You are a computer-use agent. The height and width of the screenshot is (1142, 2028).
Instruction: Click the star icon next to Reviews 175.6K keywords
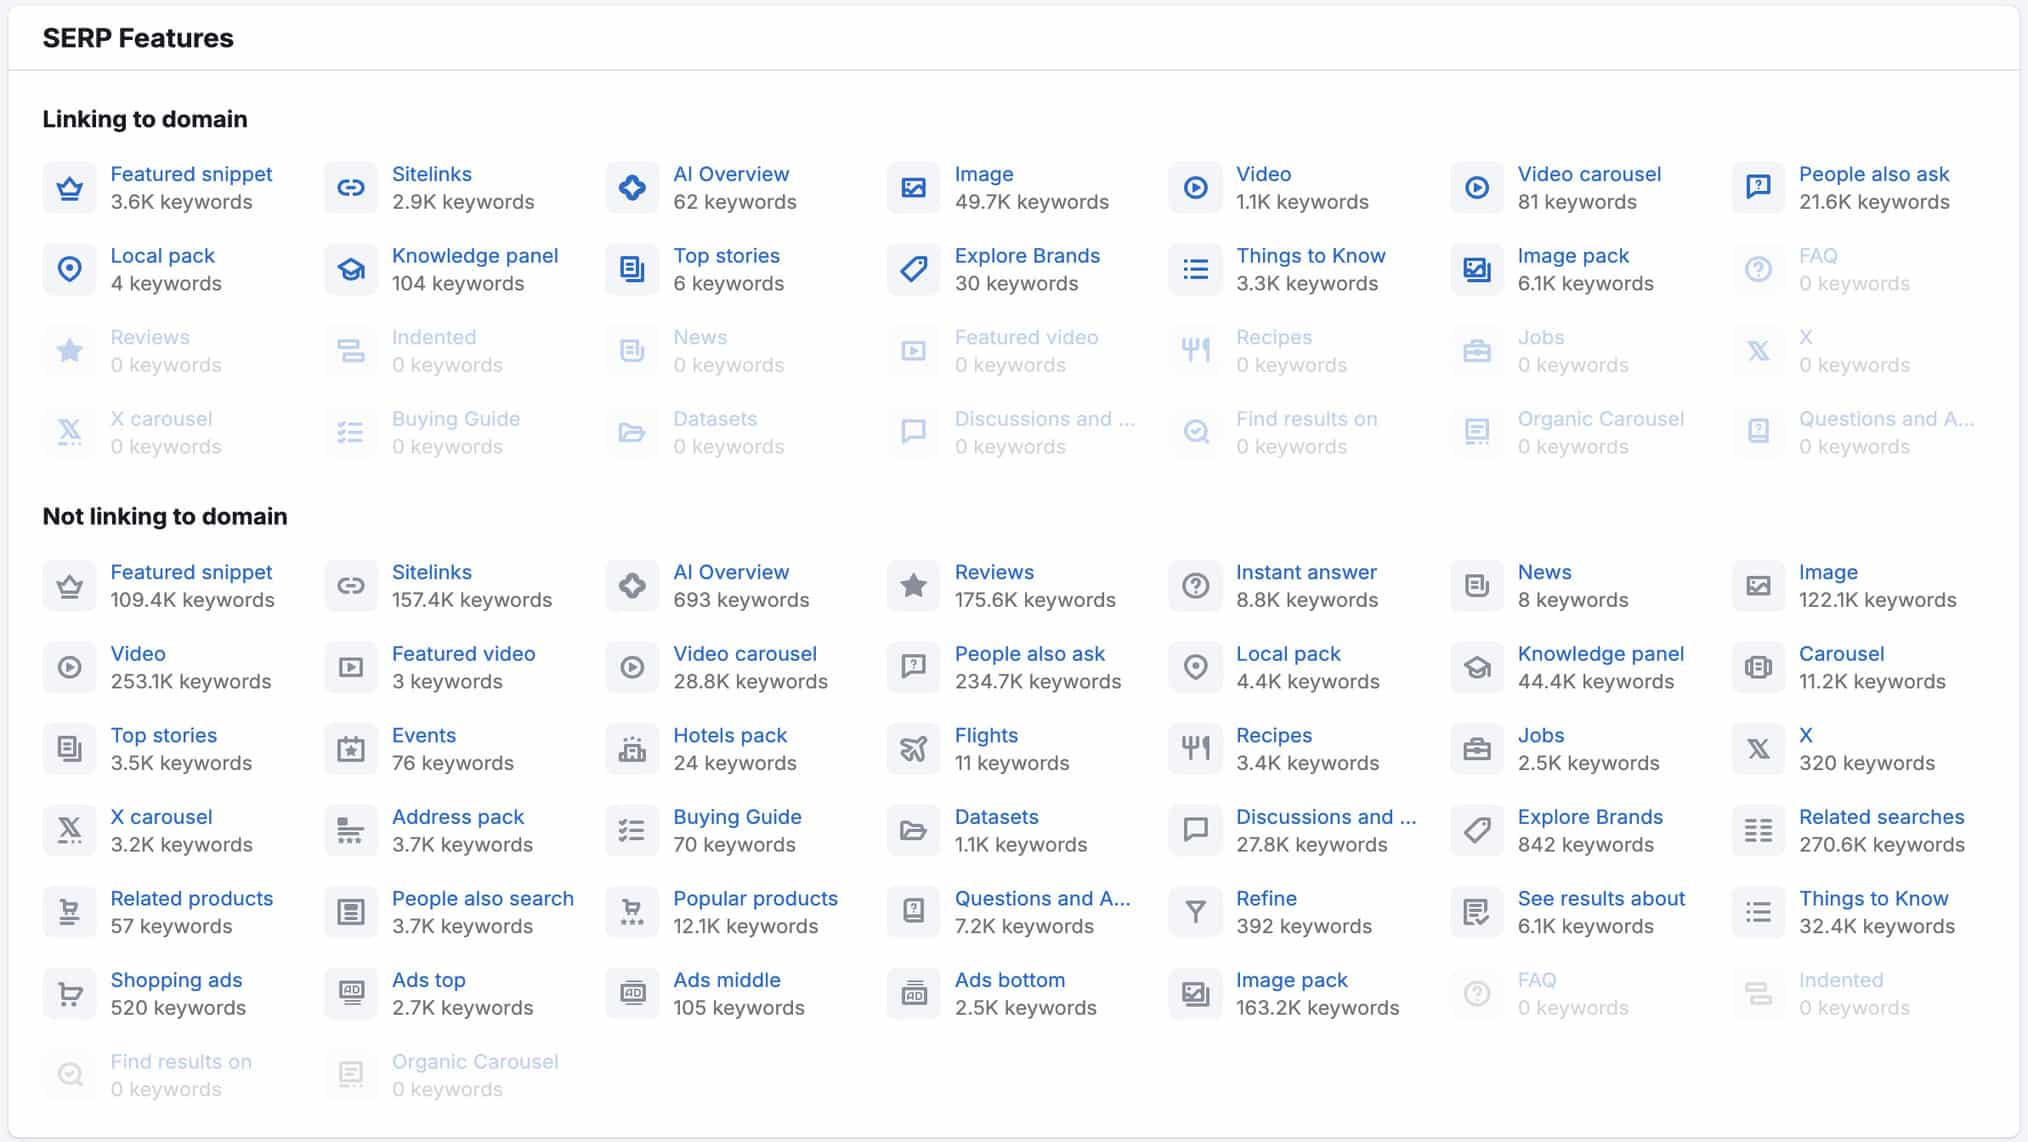point(914,586)
